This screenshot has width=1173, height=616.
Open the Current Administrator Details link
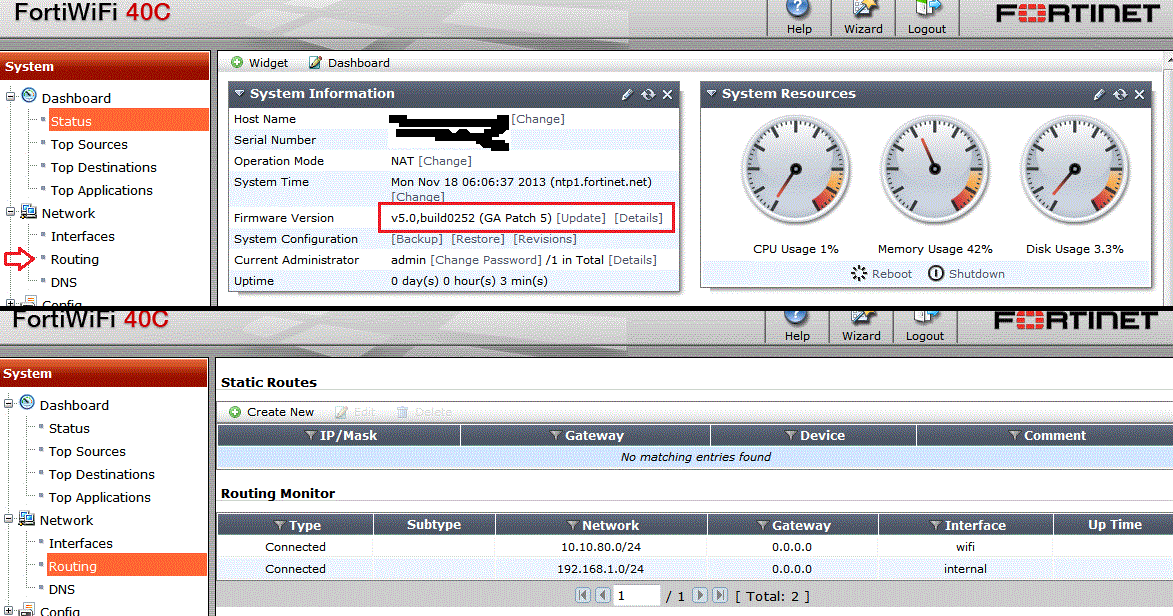coord(633,260)
